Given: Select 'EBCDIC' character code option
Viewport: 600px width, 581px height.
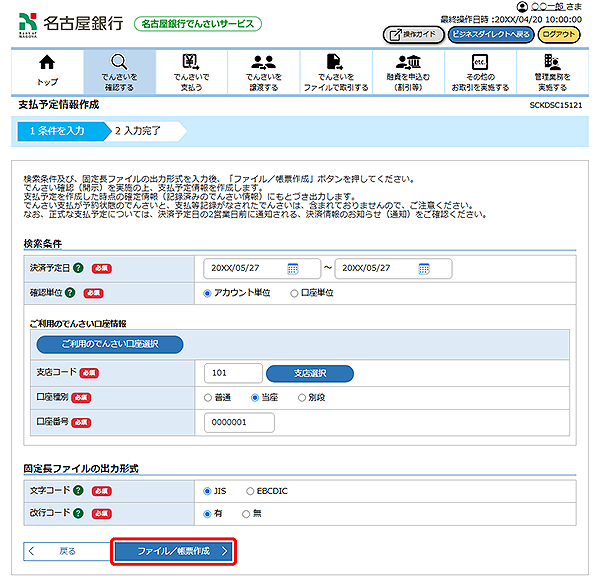Looking at the screenshot, I should (252, 491).
